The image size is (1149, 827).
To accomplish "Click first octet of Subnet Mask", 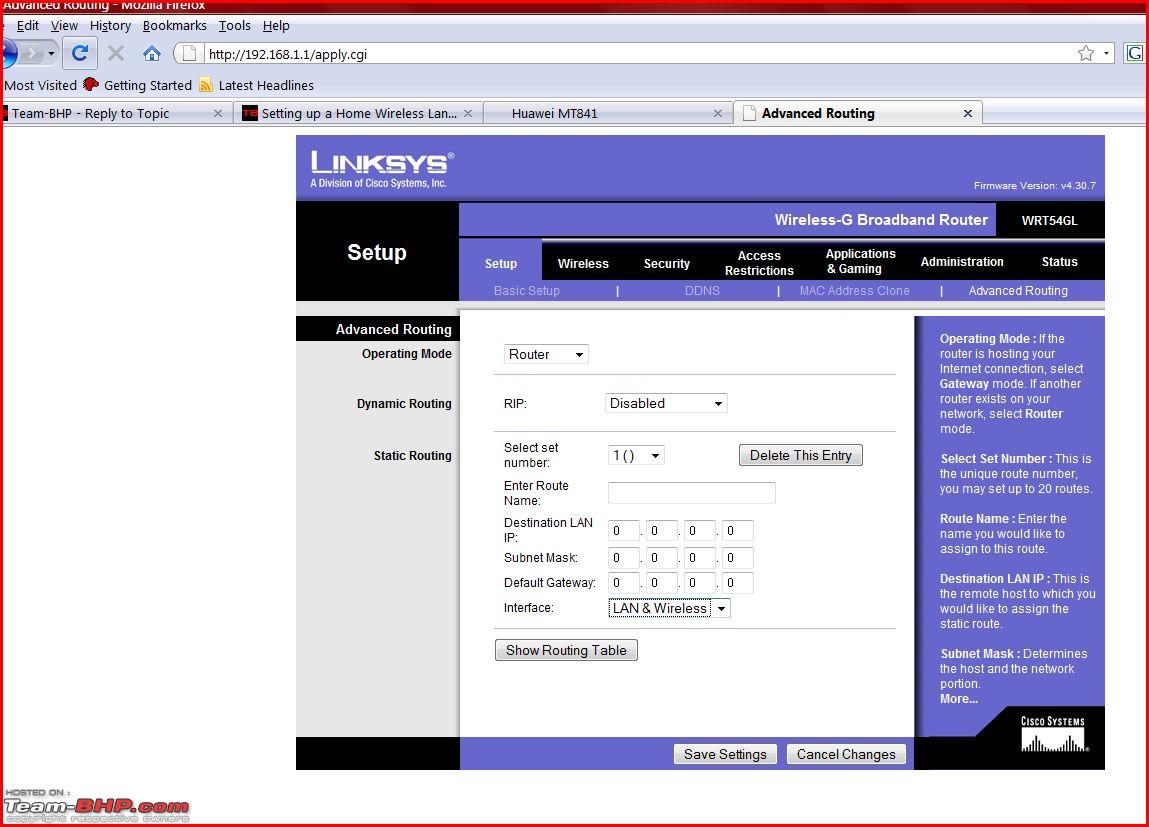I will [x=624, y=558].
